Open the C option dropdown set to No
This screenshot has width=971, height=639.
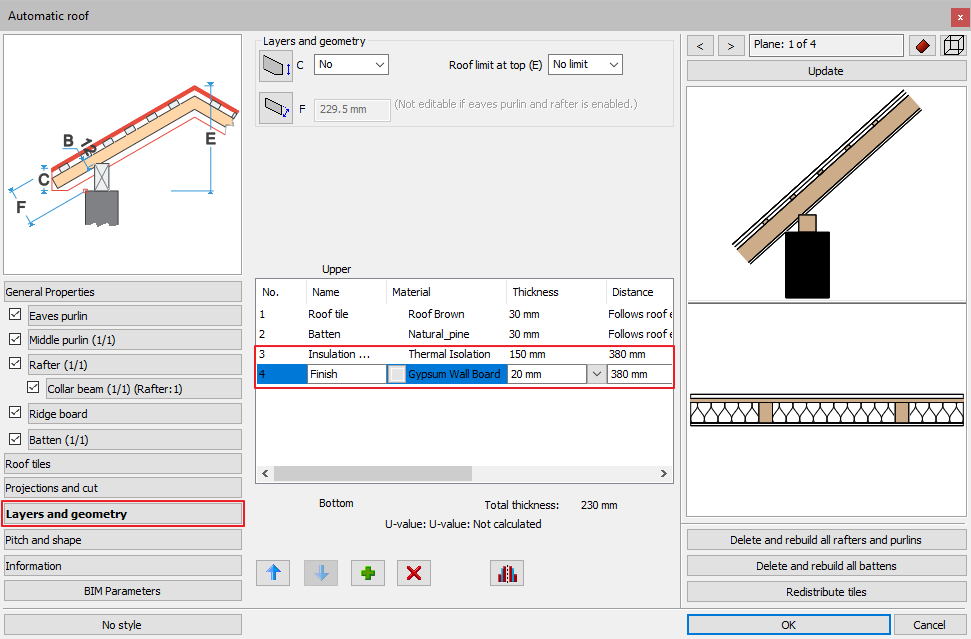351,65
